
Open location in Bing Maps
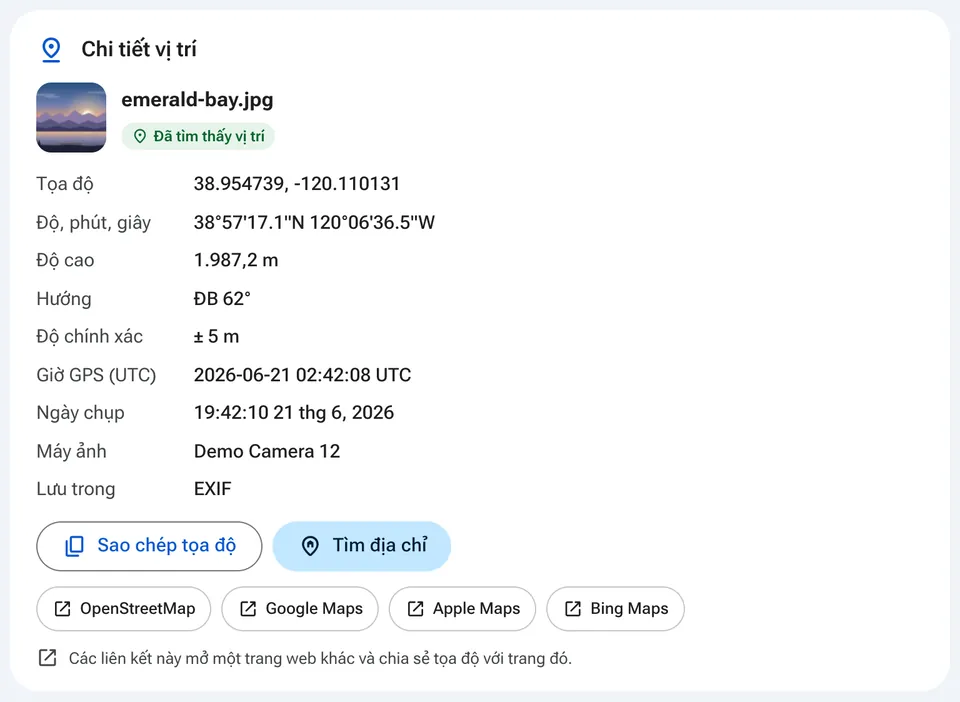tap(615, 609)
